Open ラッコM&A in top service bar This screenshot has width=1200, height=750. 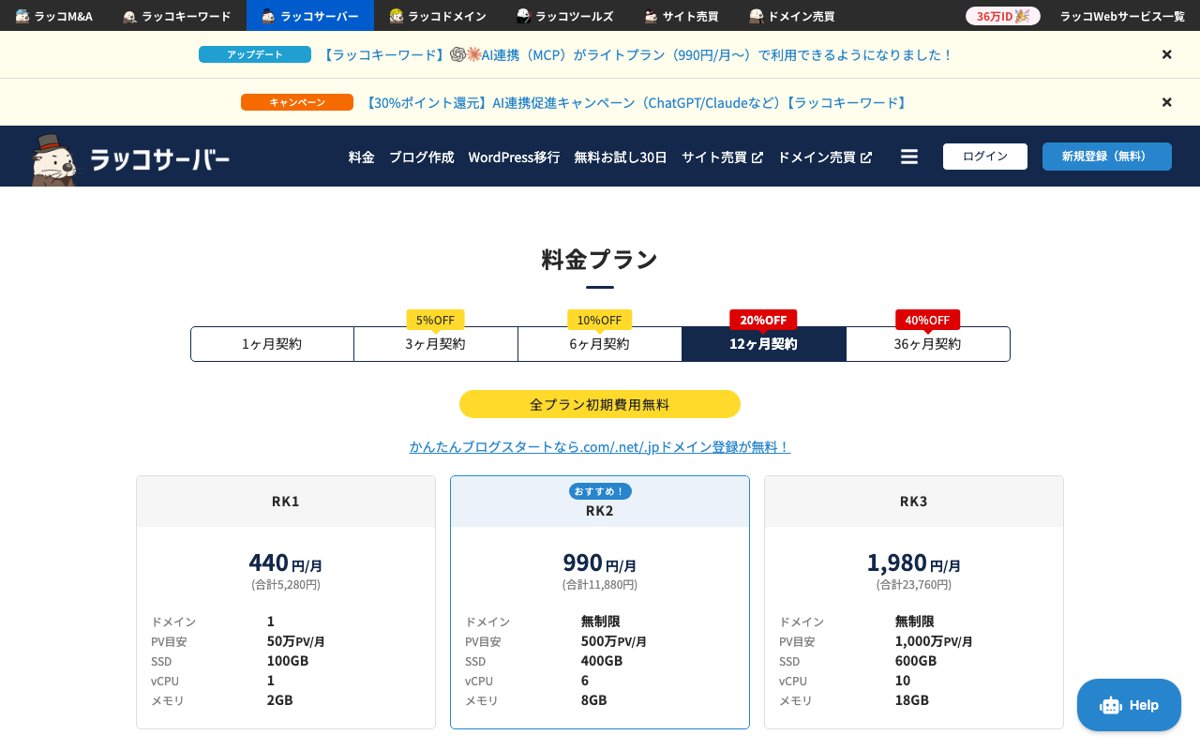tap(54, 16)
